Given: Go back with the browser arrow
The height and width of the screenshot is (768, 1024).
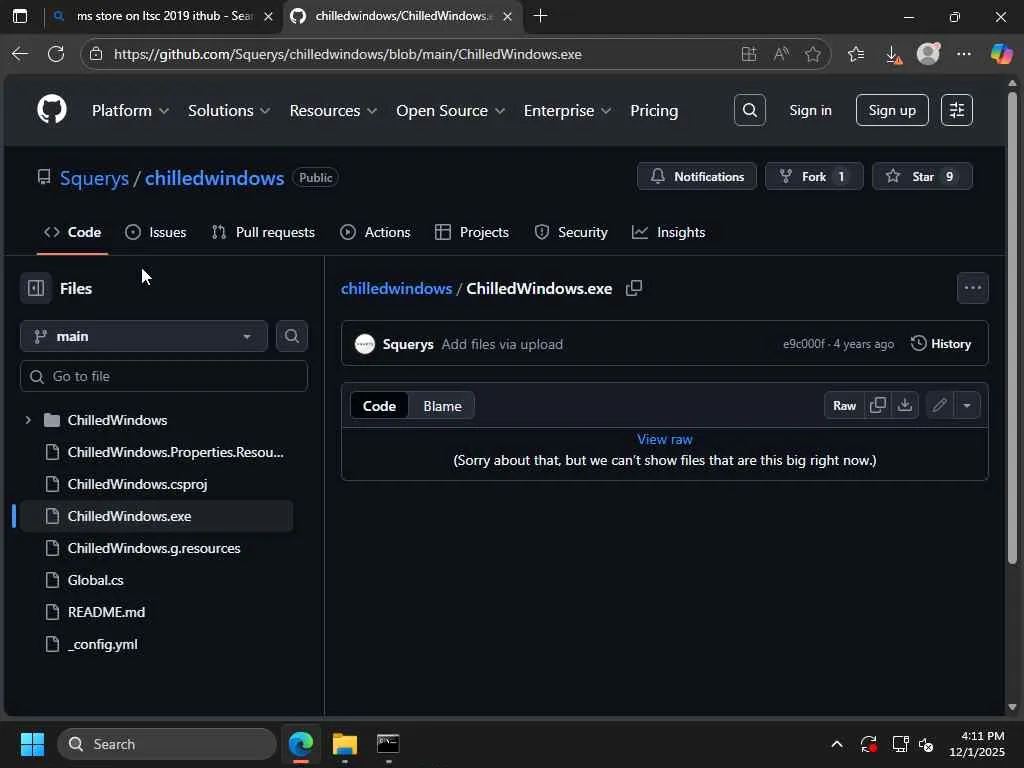Looking at the screenshot, I should tap(20, 54).
